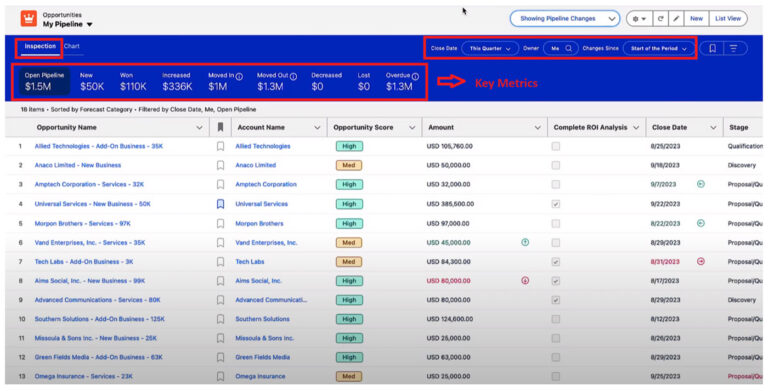Expand Opportunity Score column menu chevron
The width and height of the screenshot is (768, 391).
click(x=412, y=127)
